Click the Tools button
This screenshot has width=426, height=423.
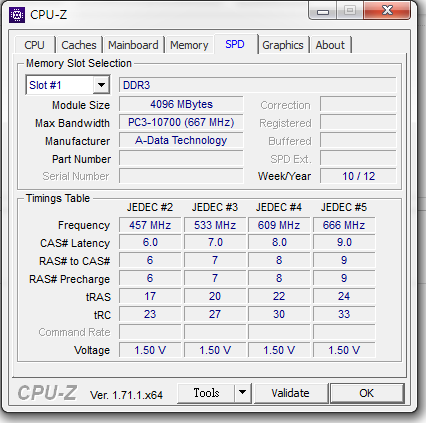tap(206, 393)
